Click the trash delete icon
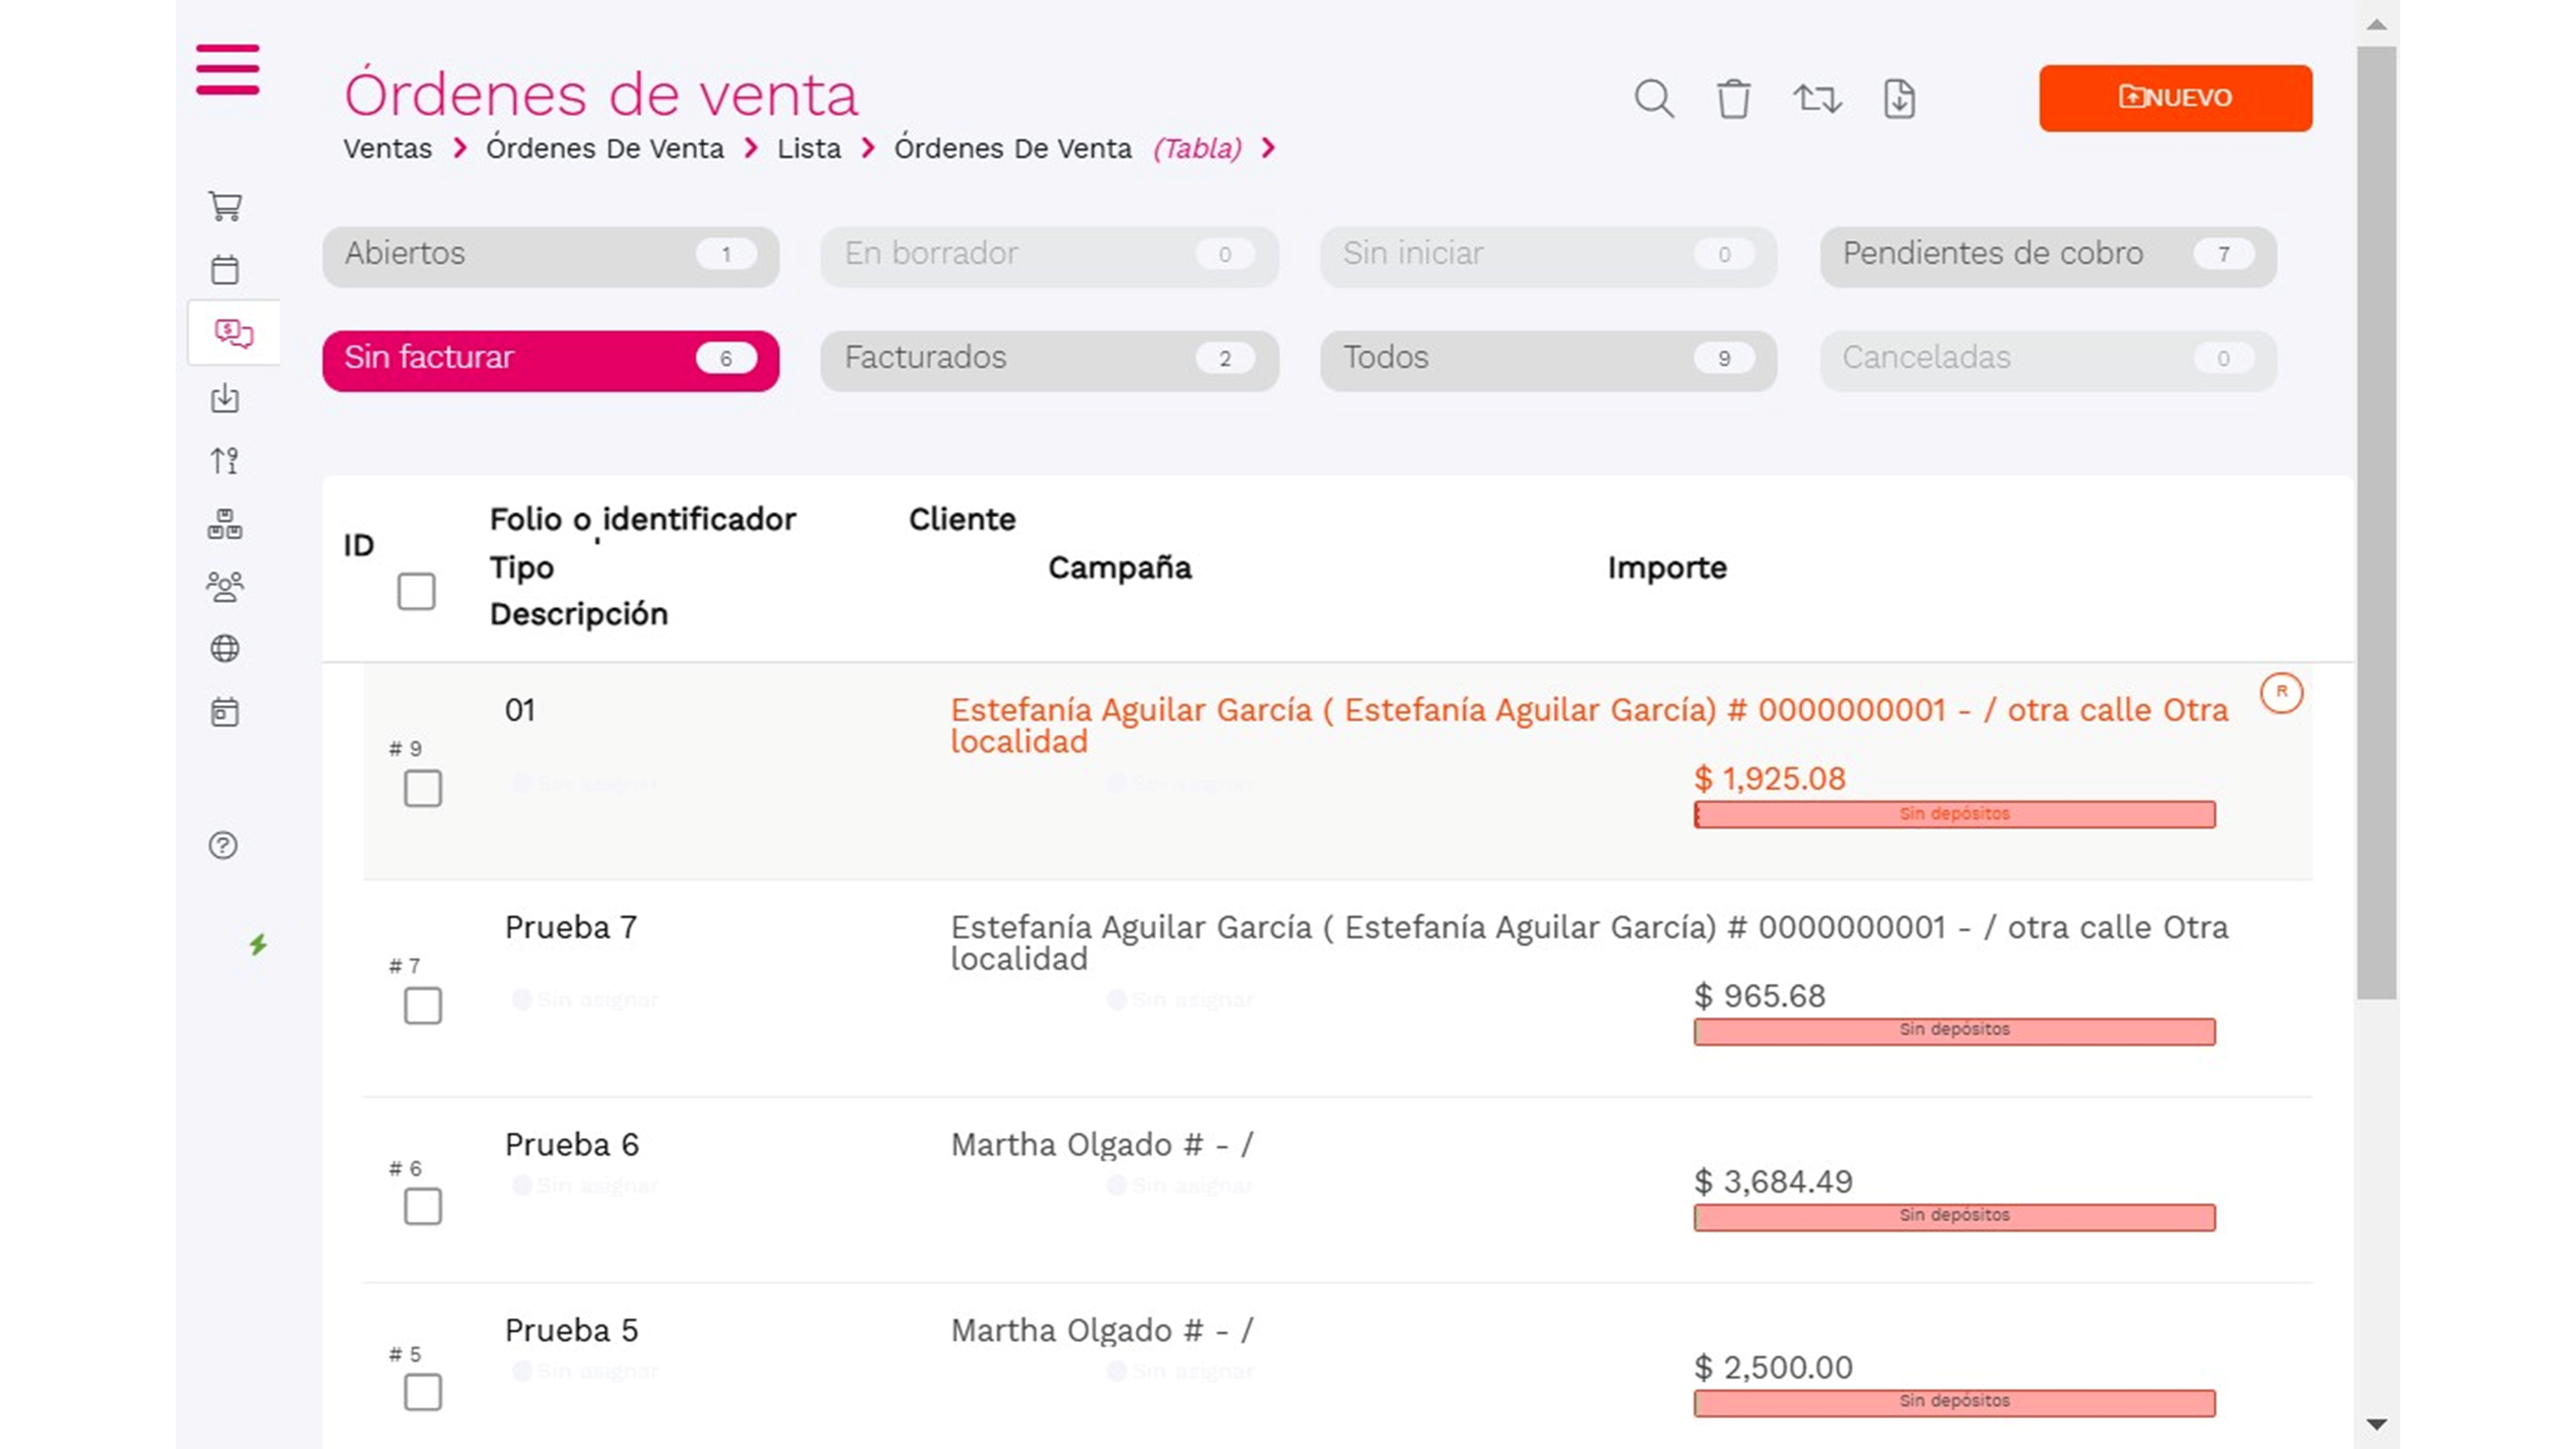Viewport: 2576px width, 1449px height. [1733, 98]
